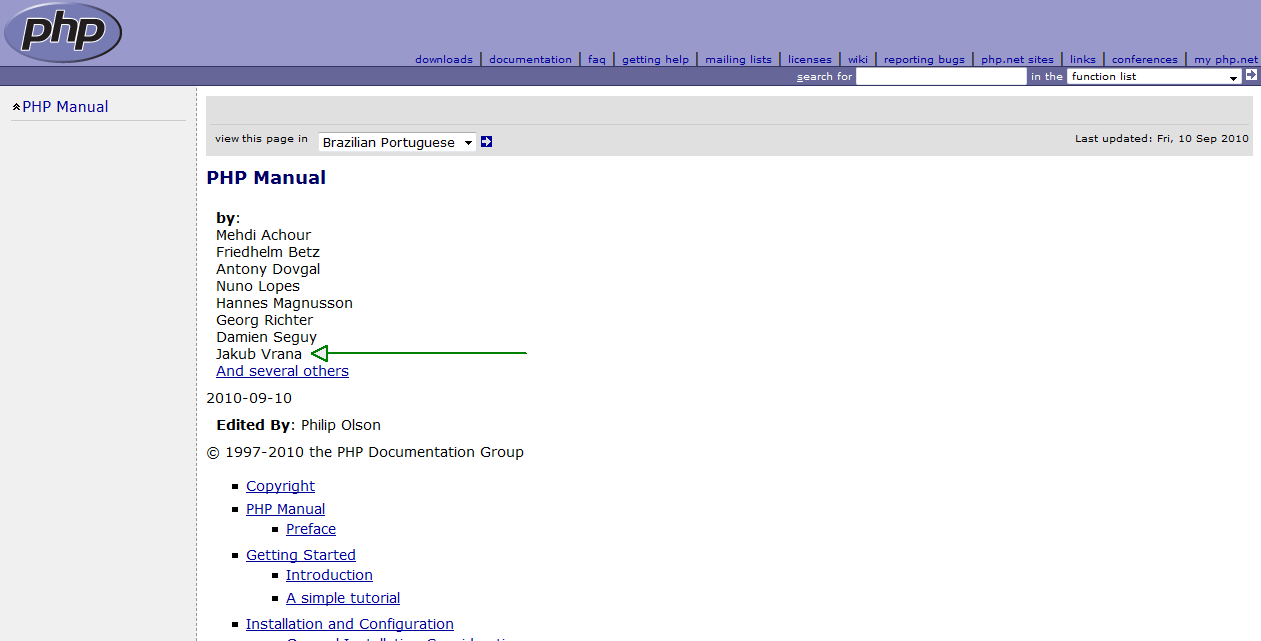
Task: Click the author name Jakub Vrana
Action: pyautogui.click(x=259, y=354)
